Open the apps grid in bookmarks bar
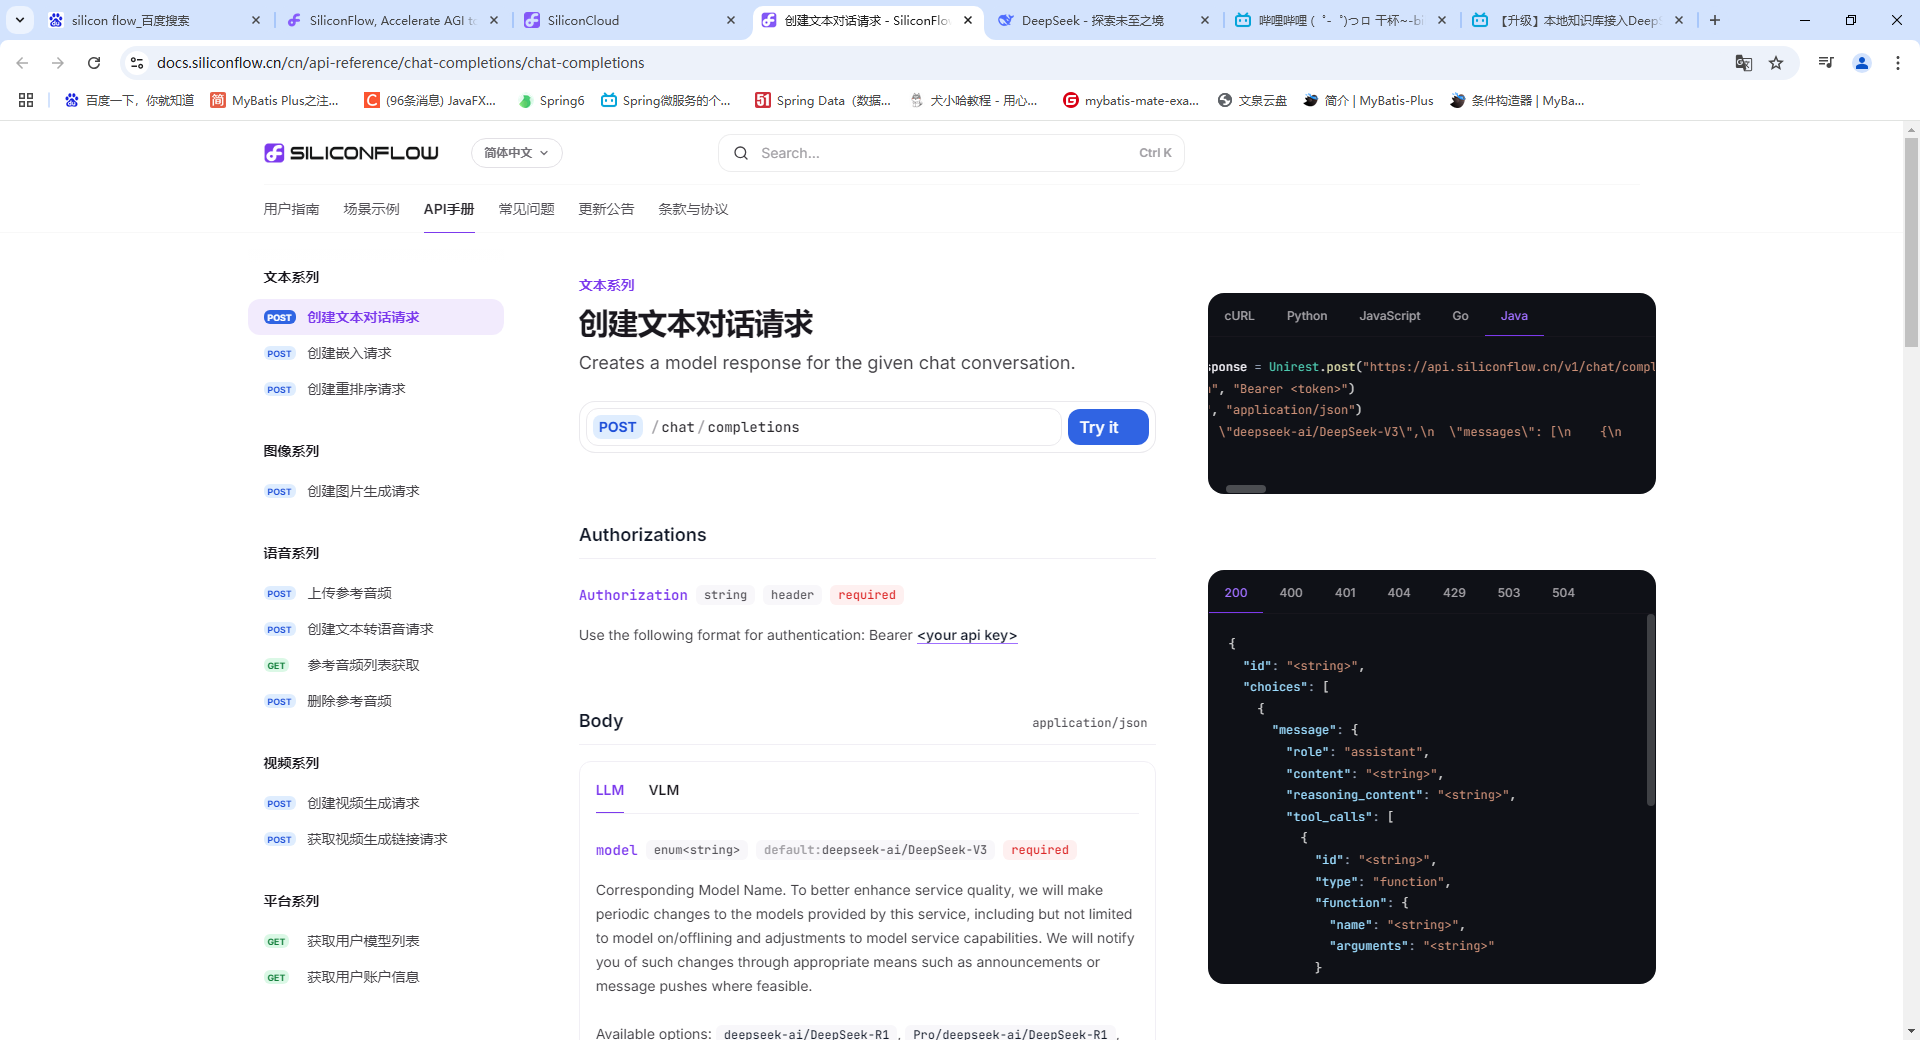Image resolution: width=1920 pixels, height=1040 pixels. (x=26, y=100)
